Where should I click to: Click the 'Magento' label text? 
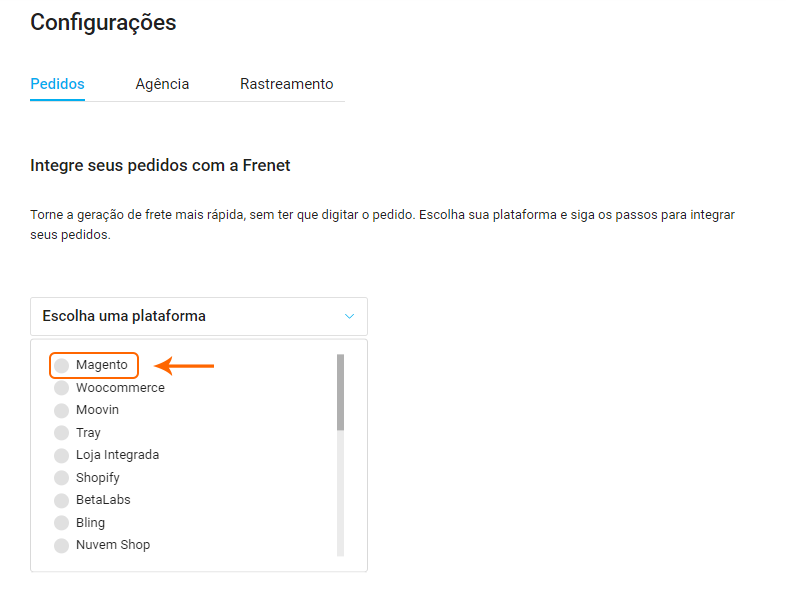click(102, 365)
